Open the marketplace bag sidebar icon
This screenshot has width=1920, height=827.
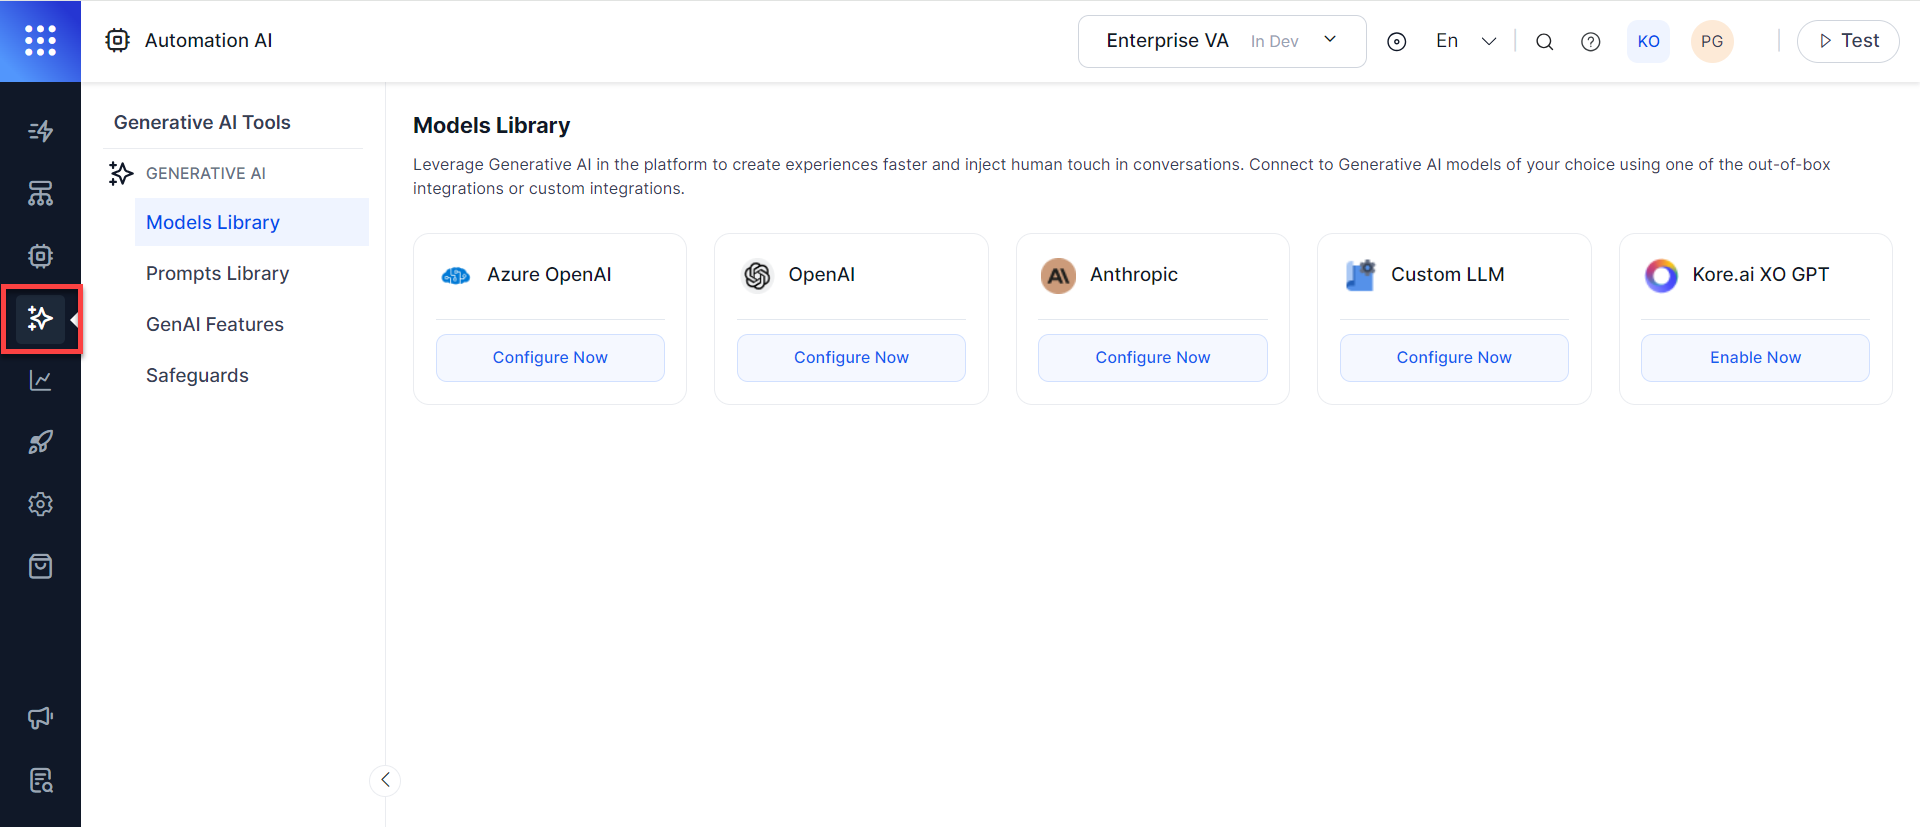click(x=40, y=567)
